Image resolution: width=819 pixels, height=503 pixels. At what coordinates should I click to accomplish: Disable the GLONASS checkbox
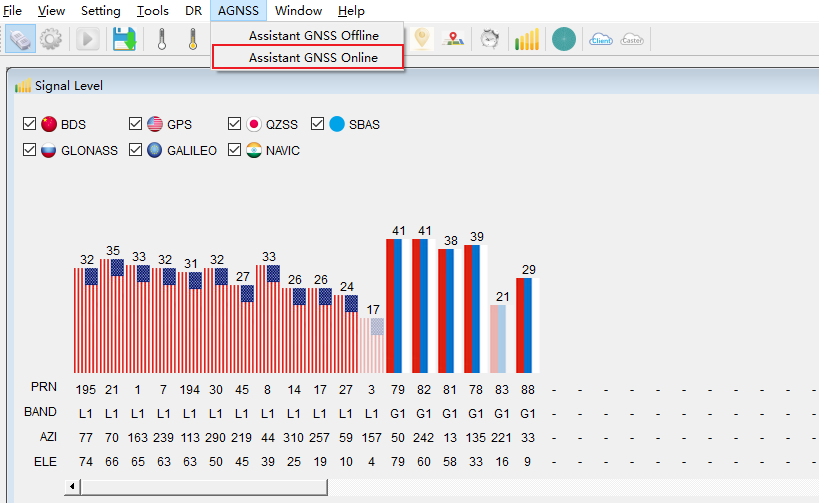coord(29,150)
